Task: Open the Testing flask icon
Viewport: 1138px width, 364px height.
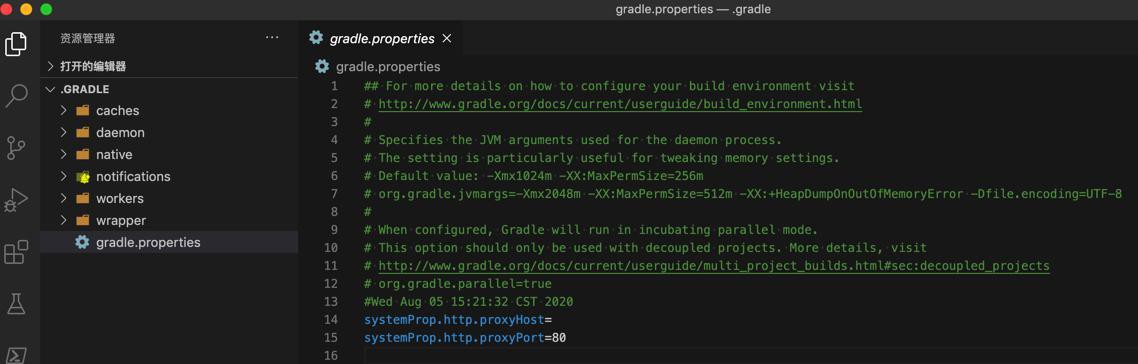Action: coord(16,304)
